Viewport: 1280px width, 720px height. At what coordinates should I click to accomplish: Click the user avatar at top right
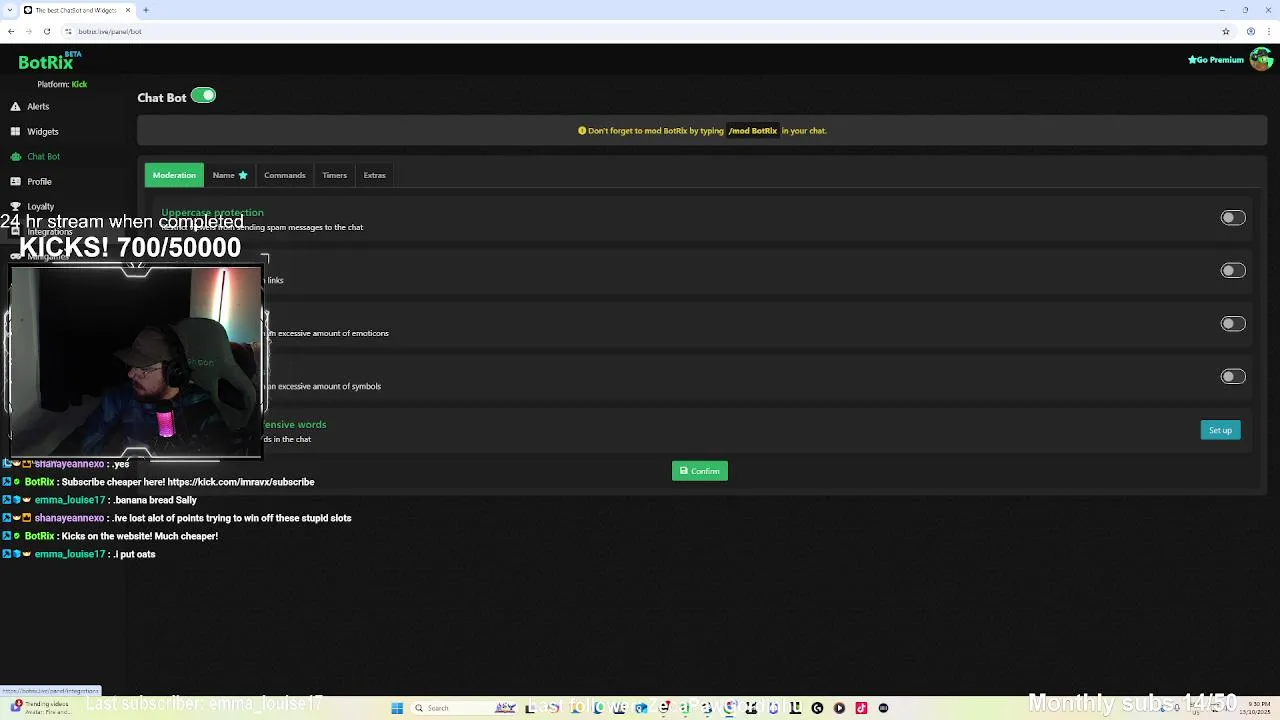[x=1261, y=59]
